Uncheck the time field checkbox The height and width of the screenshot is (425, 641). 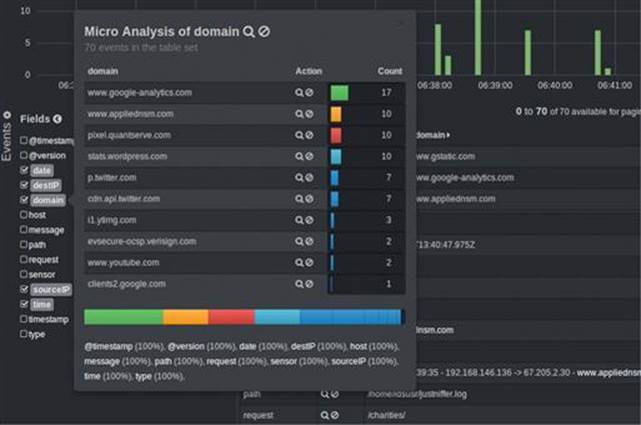[24, 304]
